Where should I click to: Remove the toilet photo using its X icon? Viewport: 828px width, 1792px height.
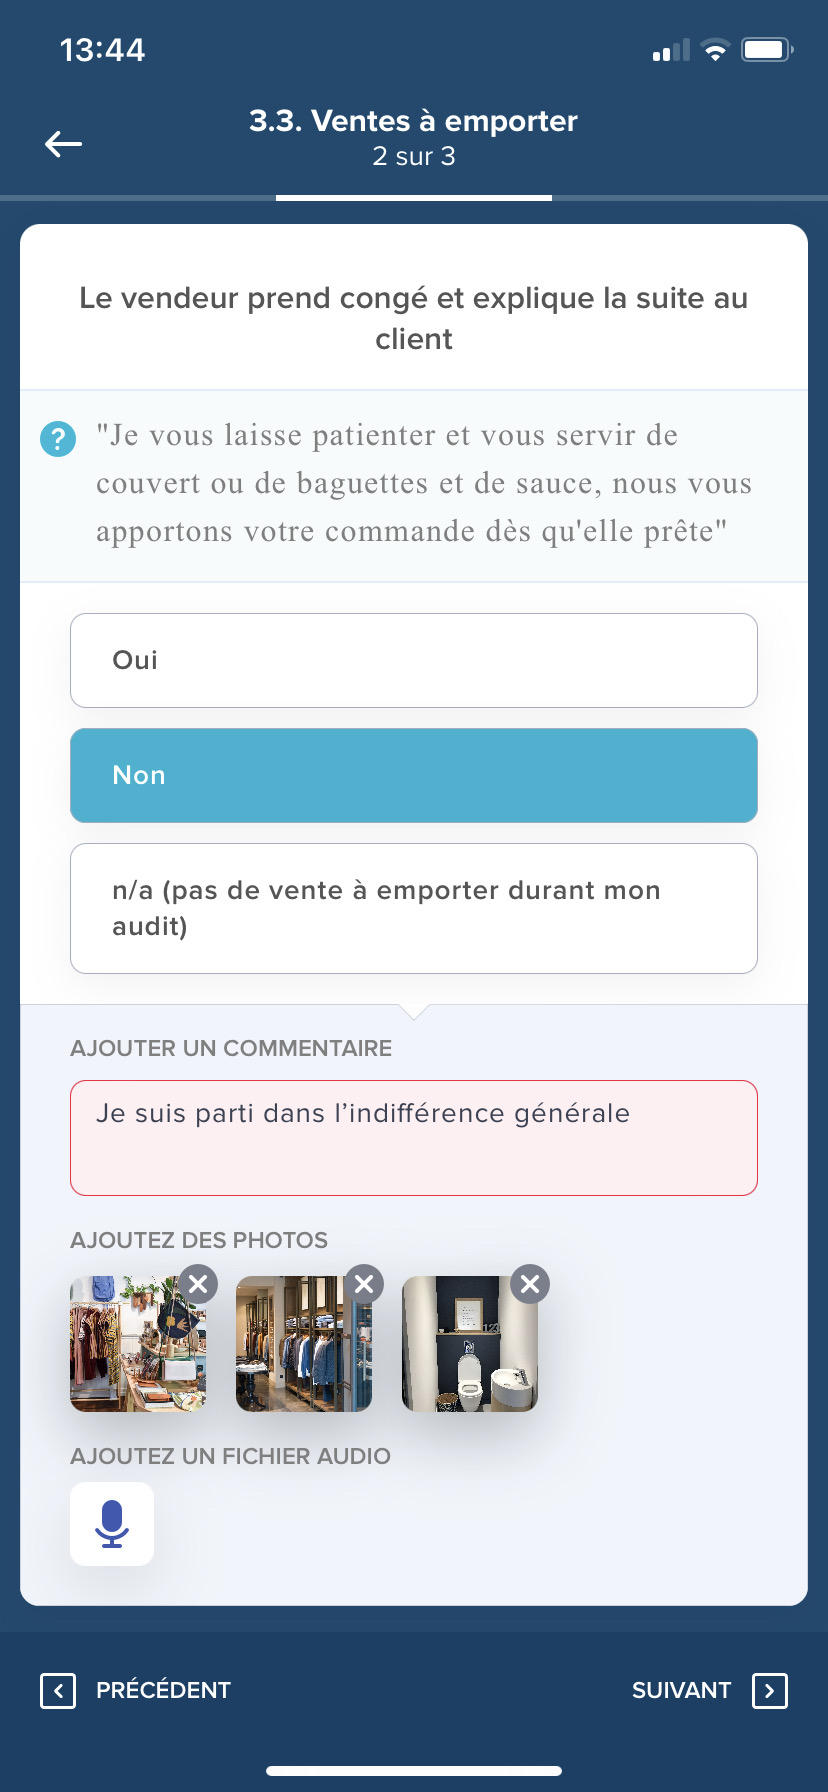pos(530,1283)
